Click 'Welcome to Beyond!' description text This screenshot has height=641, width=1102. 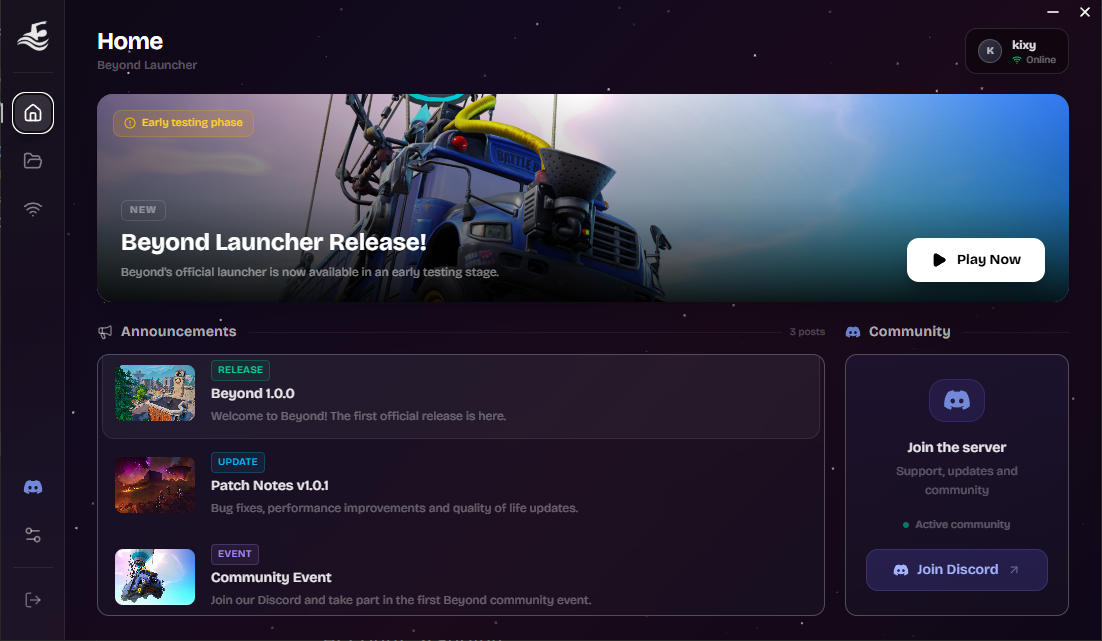pos(358,416)
